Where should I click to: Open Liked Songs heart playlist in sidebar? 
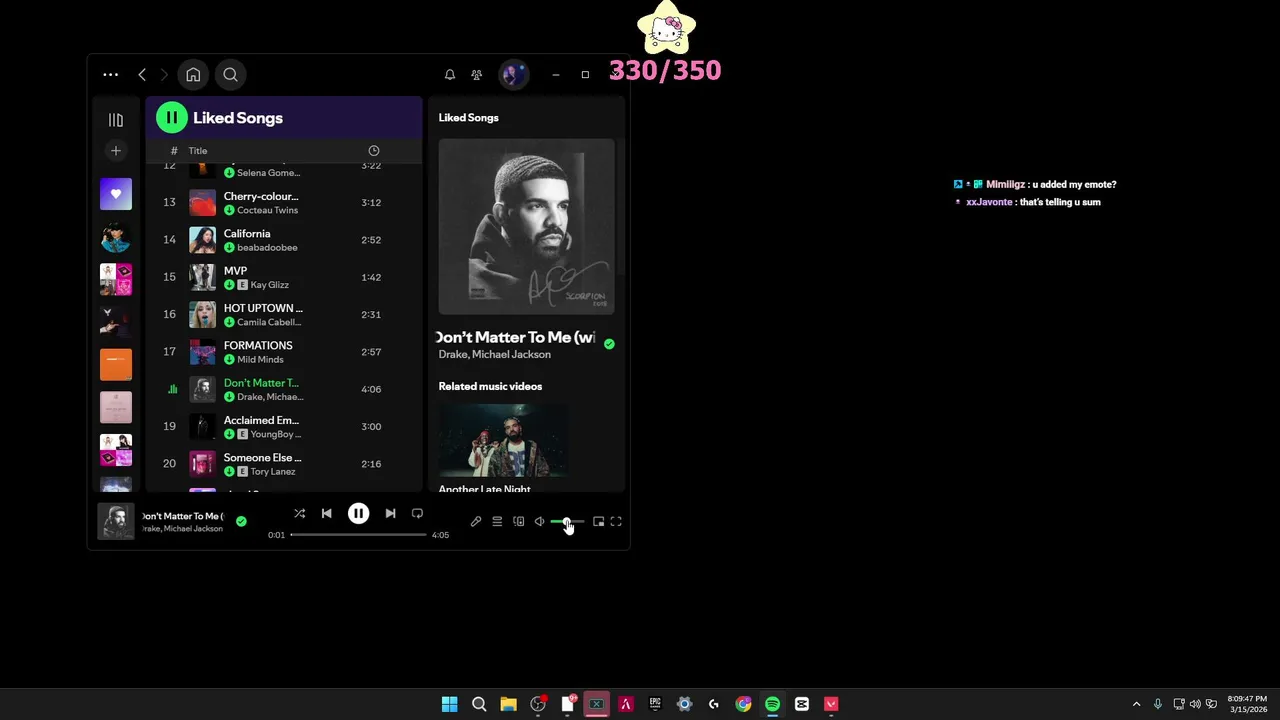(x=116, y=194)
